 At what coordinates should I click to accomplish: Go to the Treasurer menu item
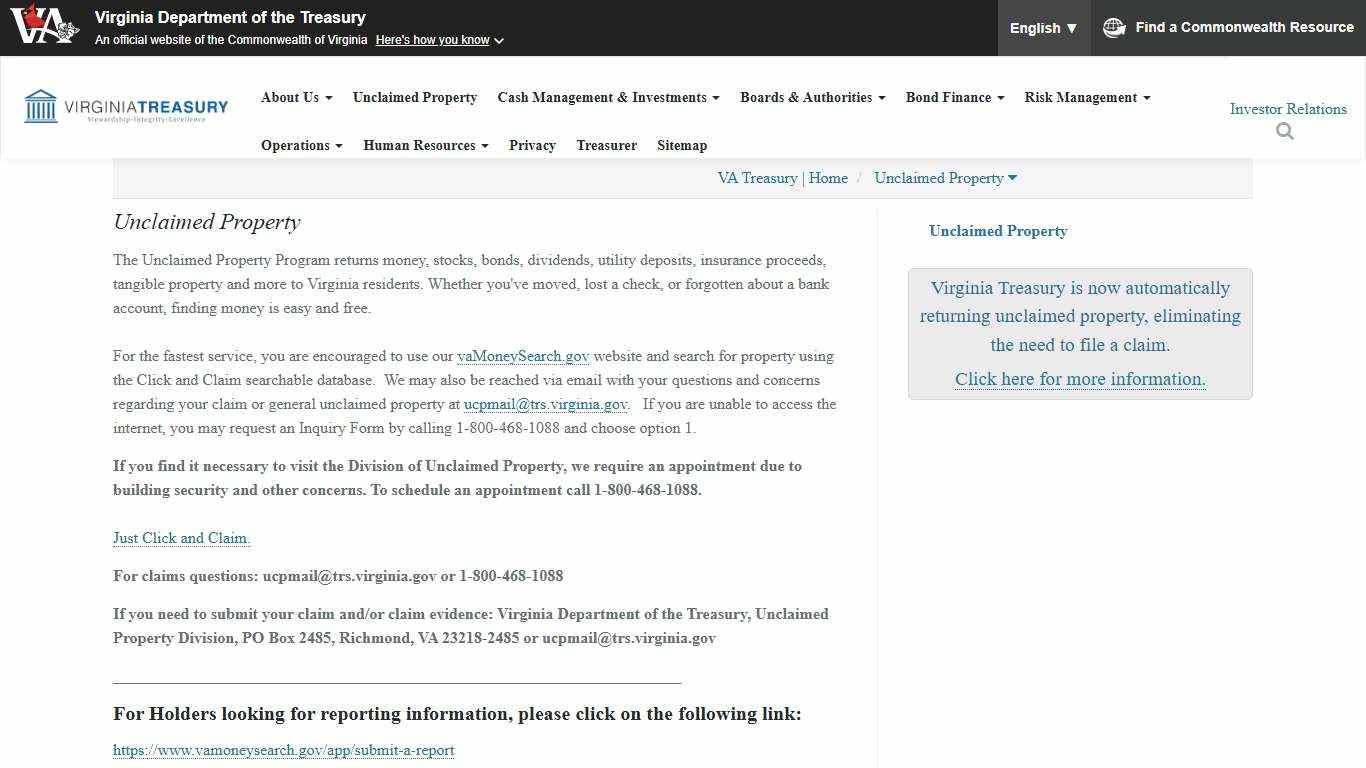pos(606,145)
